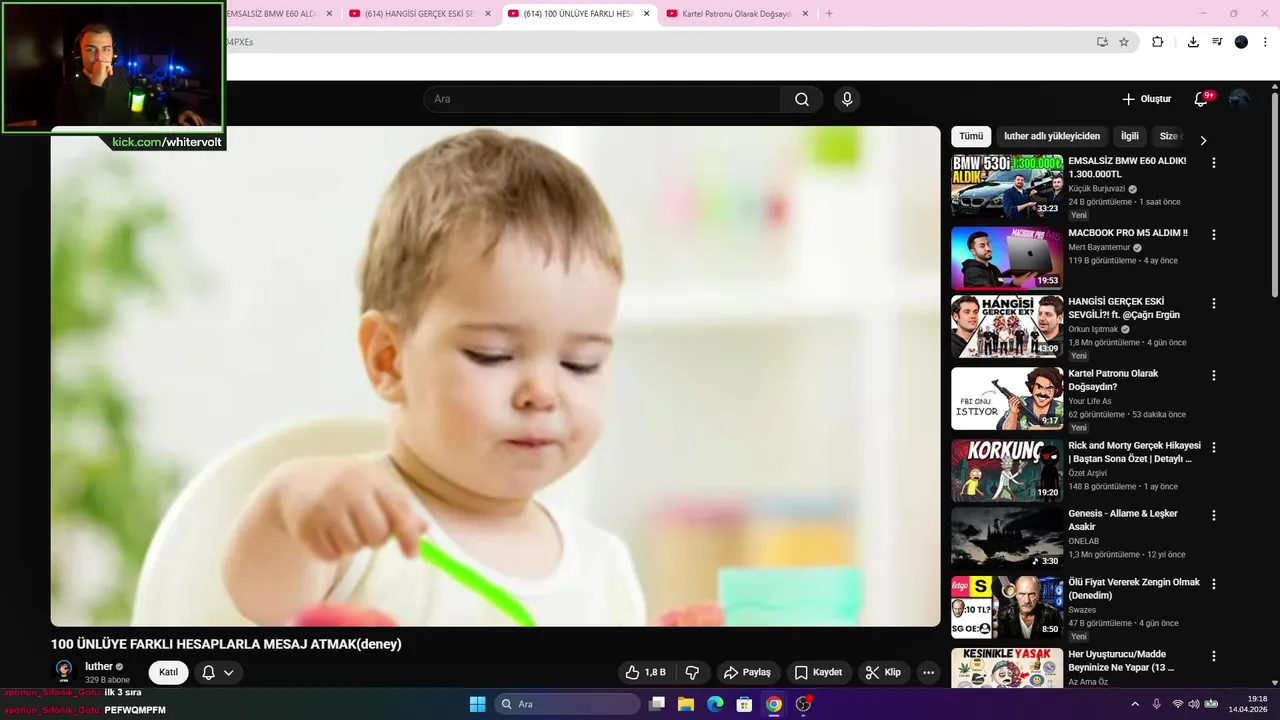Viewport: 1280px width, 720px height.
Task: Open luther channel avatar
Action: click(x=65, y=671)
